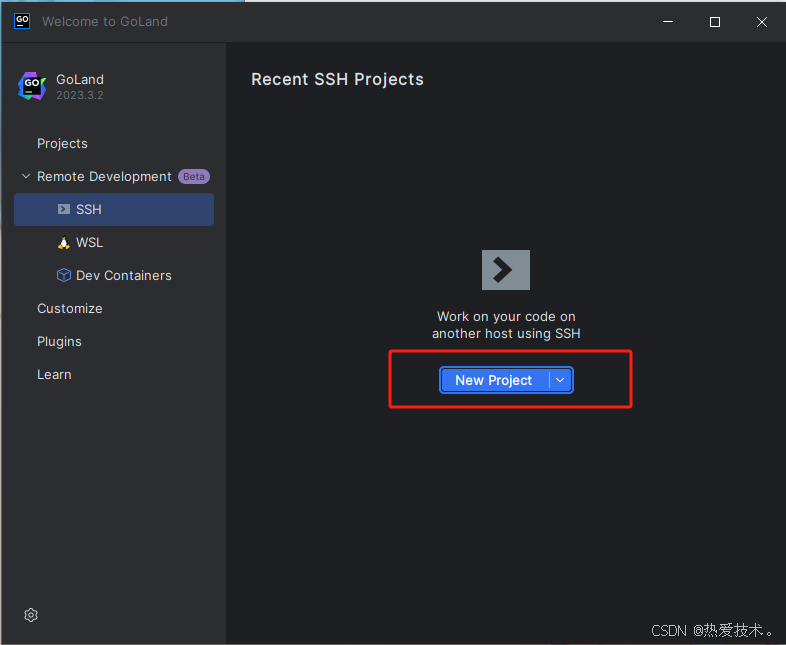786x645 pixels.
Task: Click the Dev Containers cube icon
Action: pyautogui.click(x=64, y=275)
